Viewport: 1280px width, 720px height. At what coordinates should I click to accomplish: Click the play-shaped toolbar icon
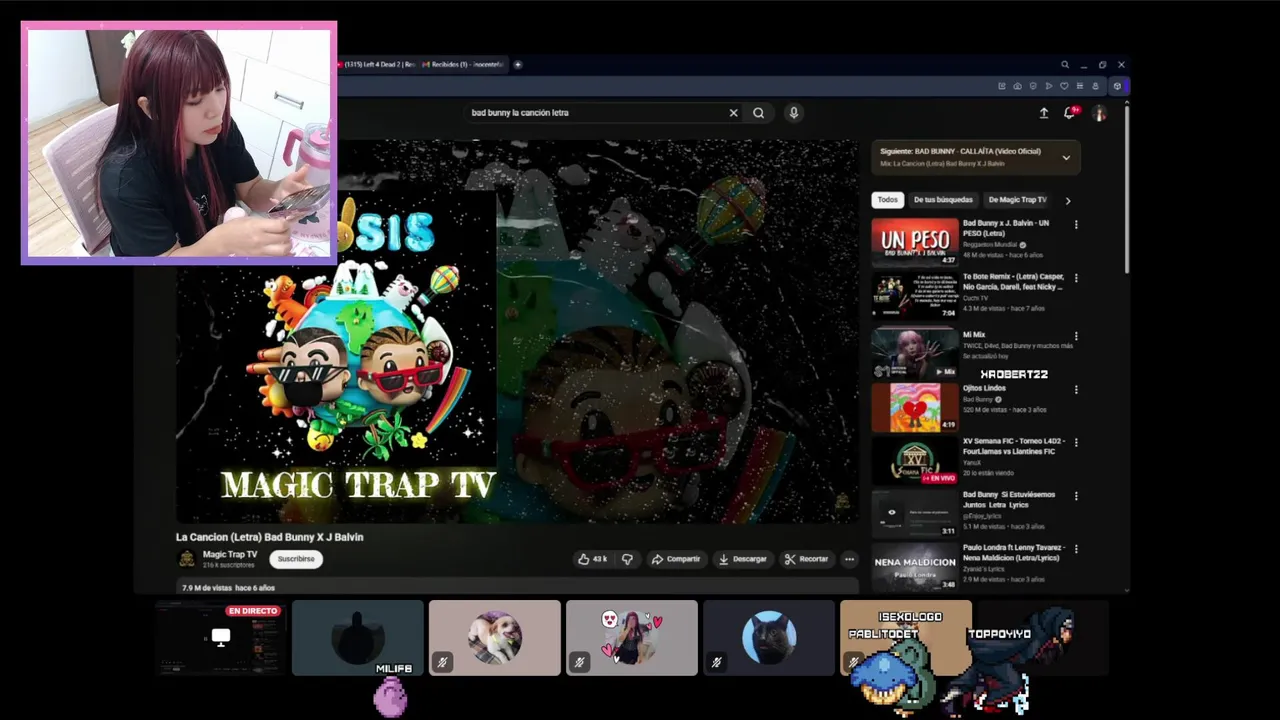[x=1048, y=87]
